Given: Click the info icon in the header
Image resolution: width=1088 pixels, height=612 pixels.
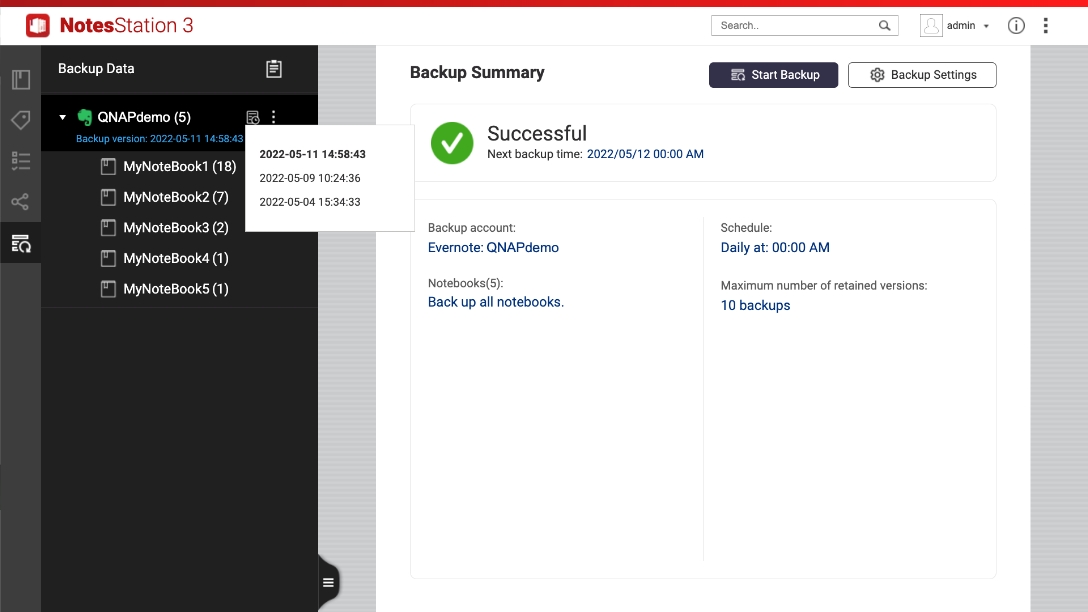Looking at the screenshot, I should (x=1016, y=26).
